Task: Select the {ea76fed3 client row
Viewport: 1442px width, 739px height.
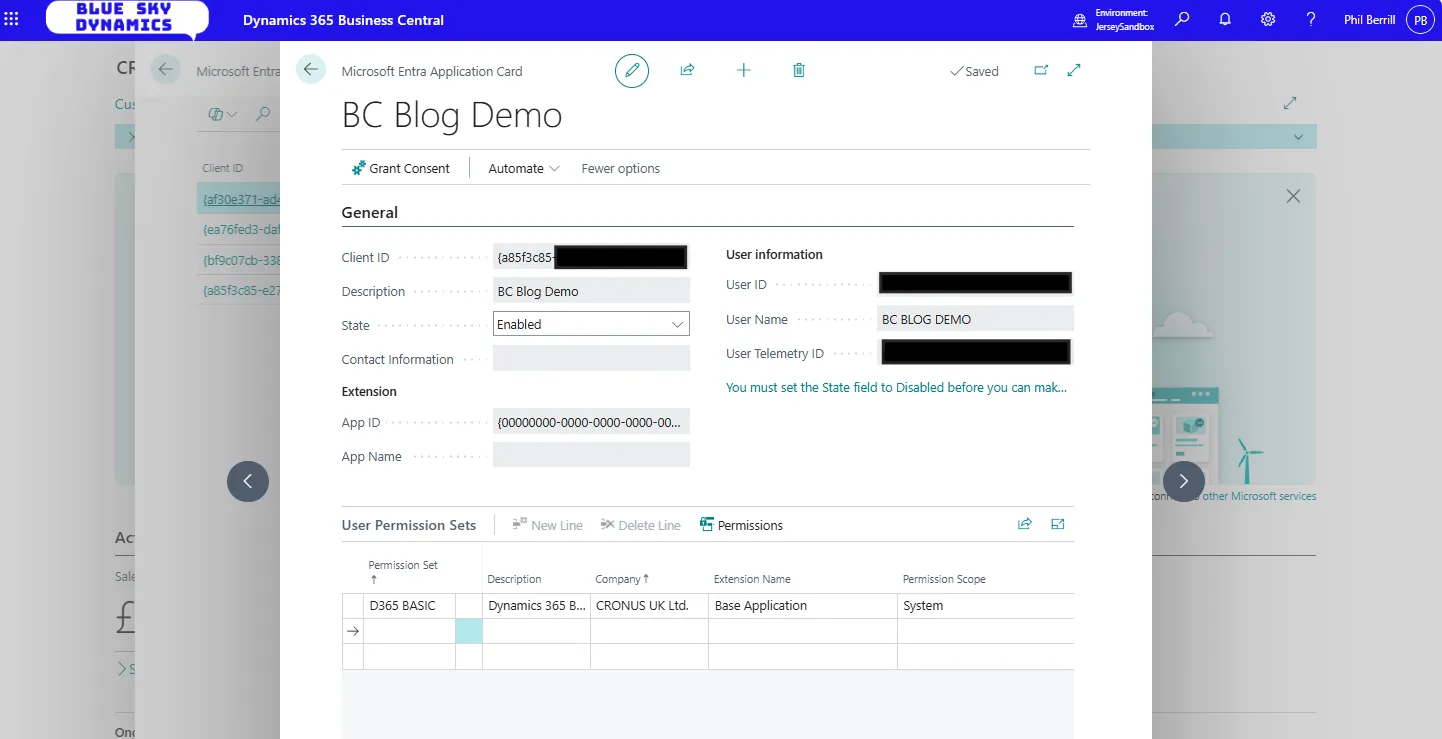Action: pyautogui.click(x=239, y=229)
